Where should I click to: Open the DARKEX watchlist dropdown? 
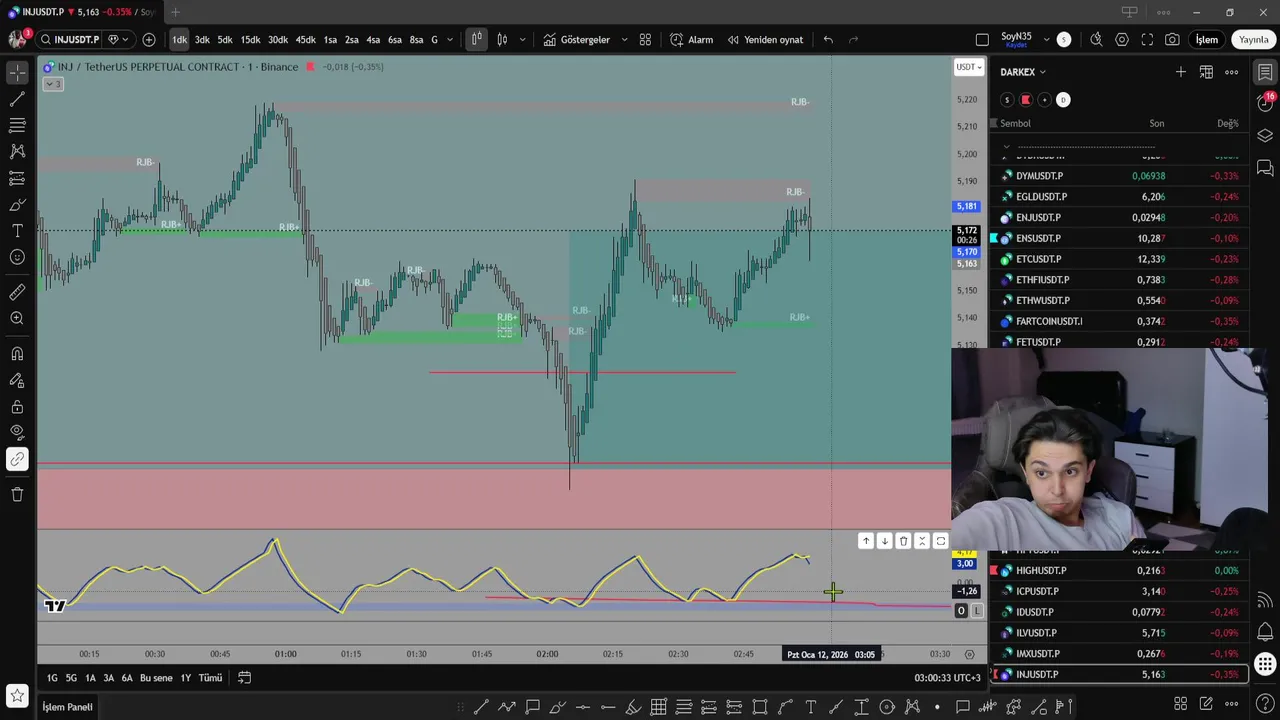[1023, 72]
